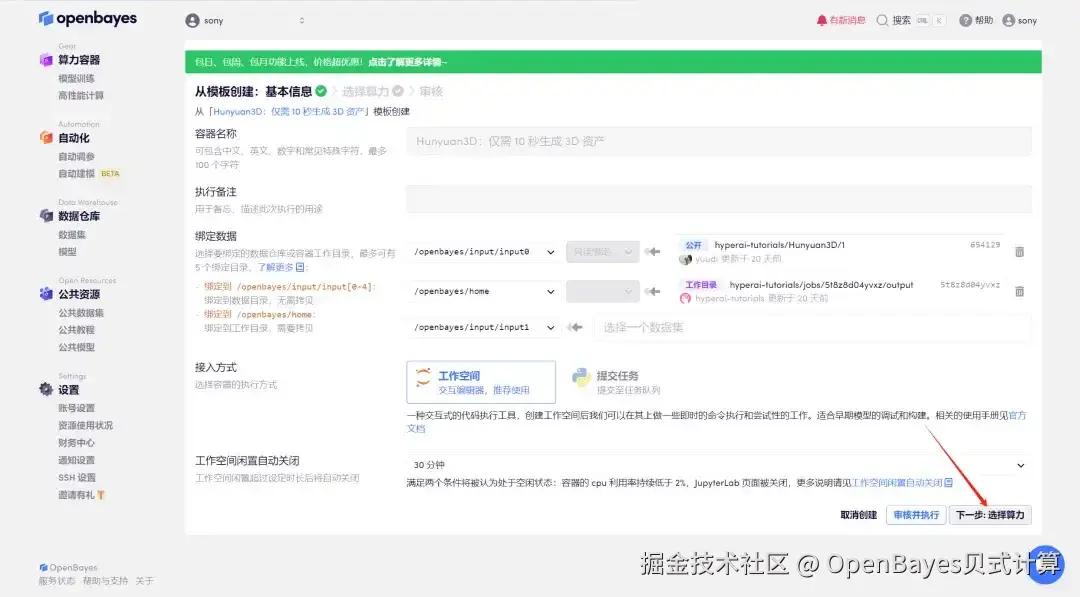Click the yuudi author avatar
Screen dimensions: 1080x597
point(685,259)
